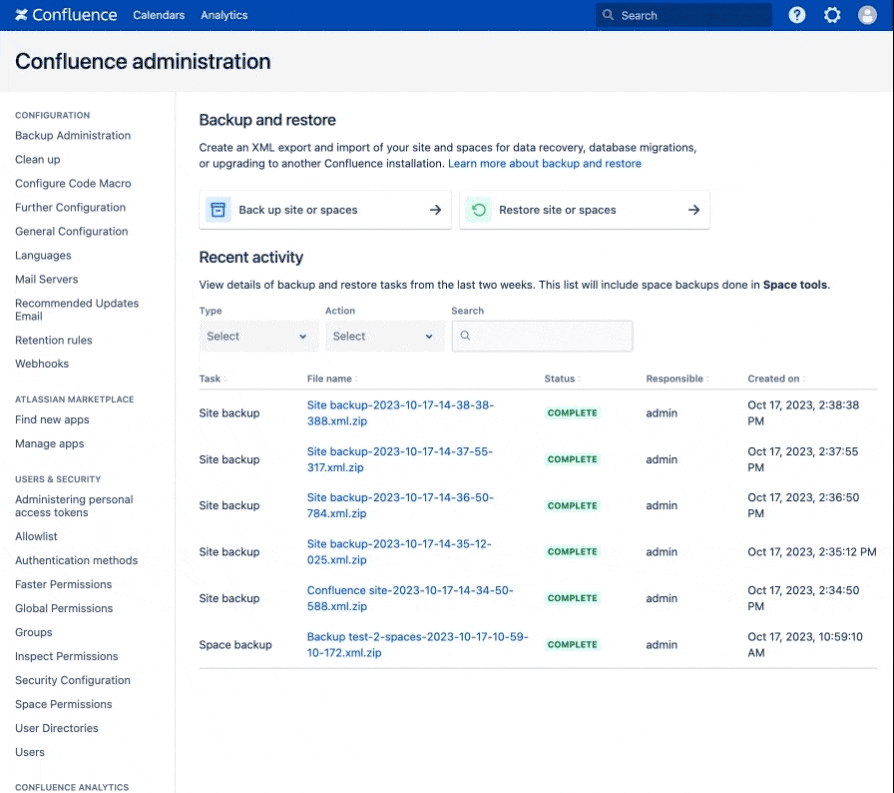894x793 pixels.
Task: Click the arrow on Back up site card
Action: pyautogui.click(x=436, y=210)
